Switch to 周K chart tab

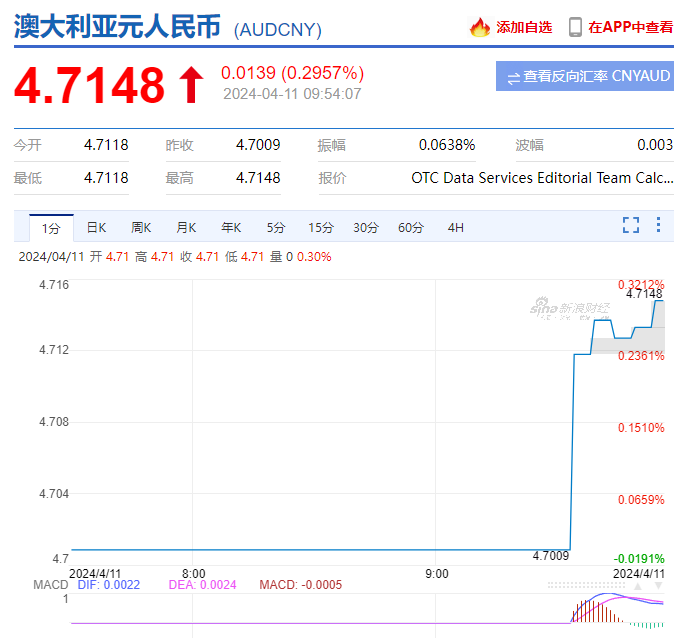(141, 228)
